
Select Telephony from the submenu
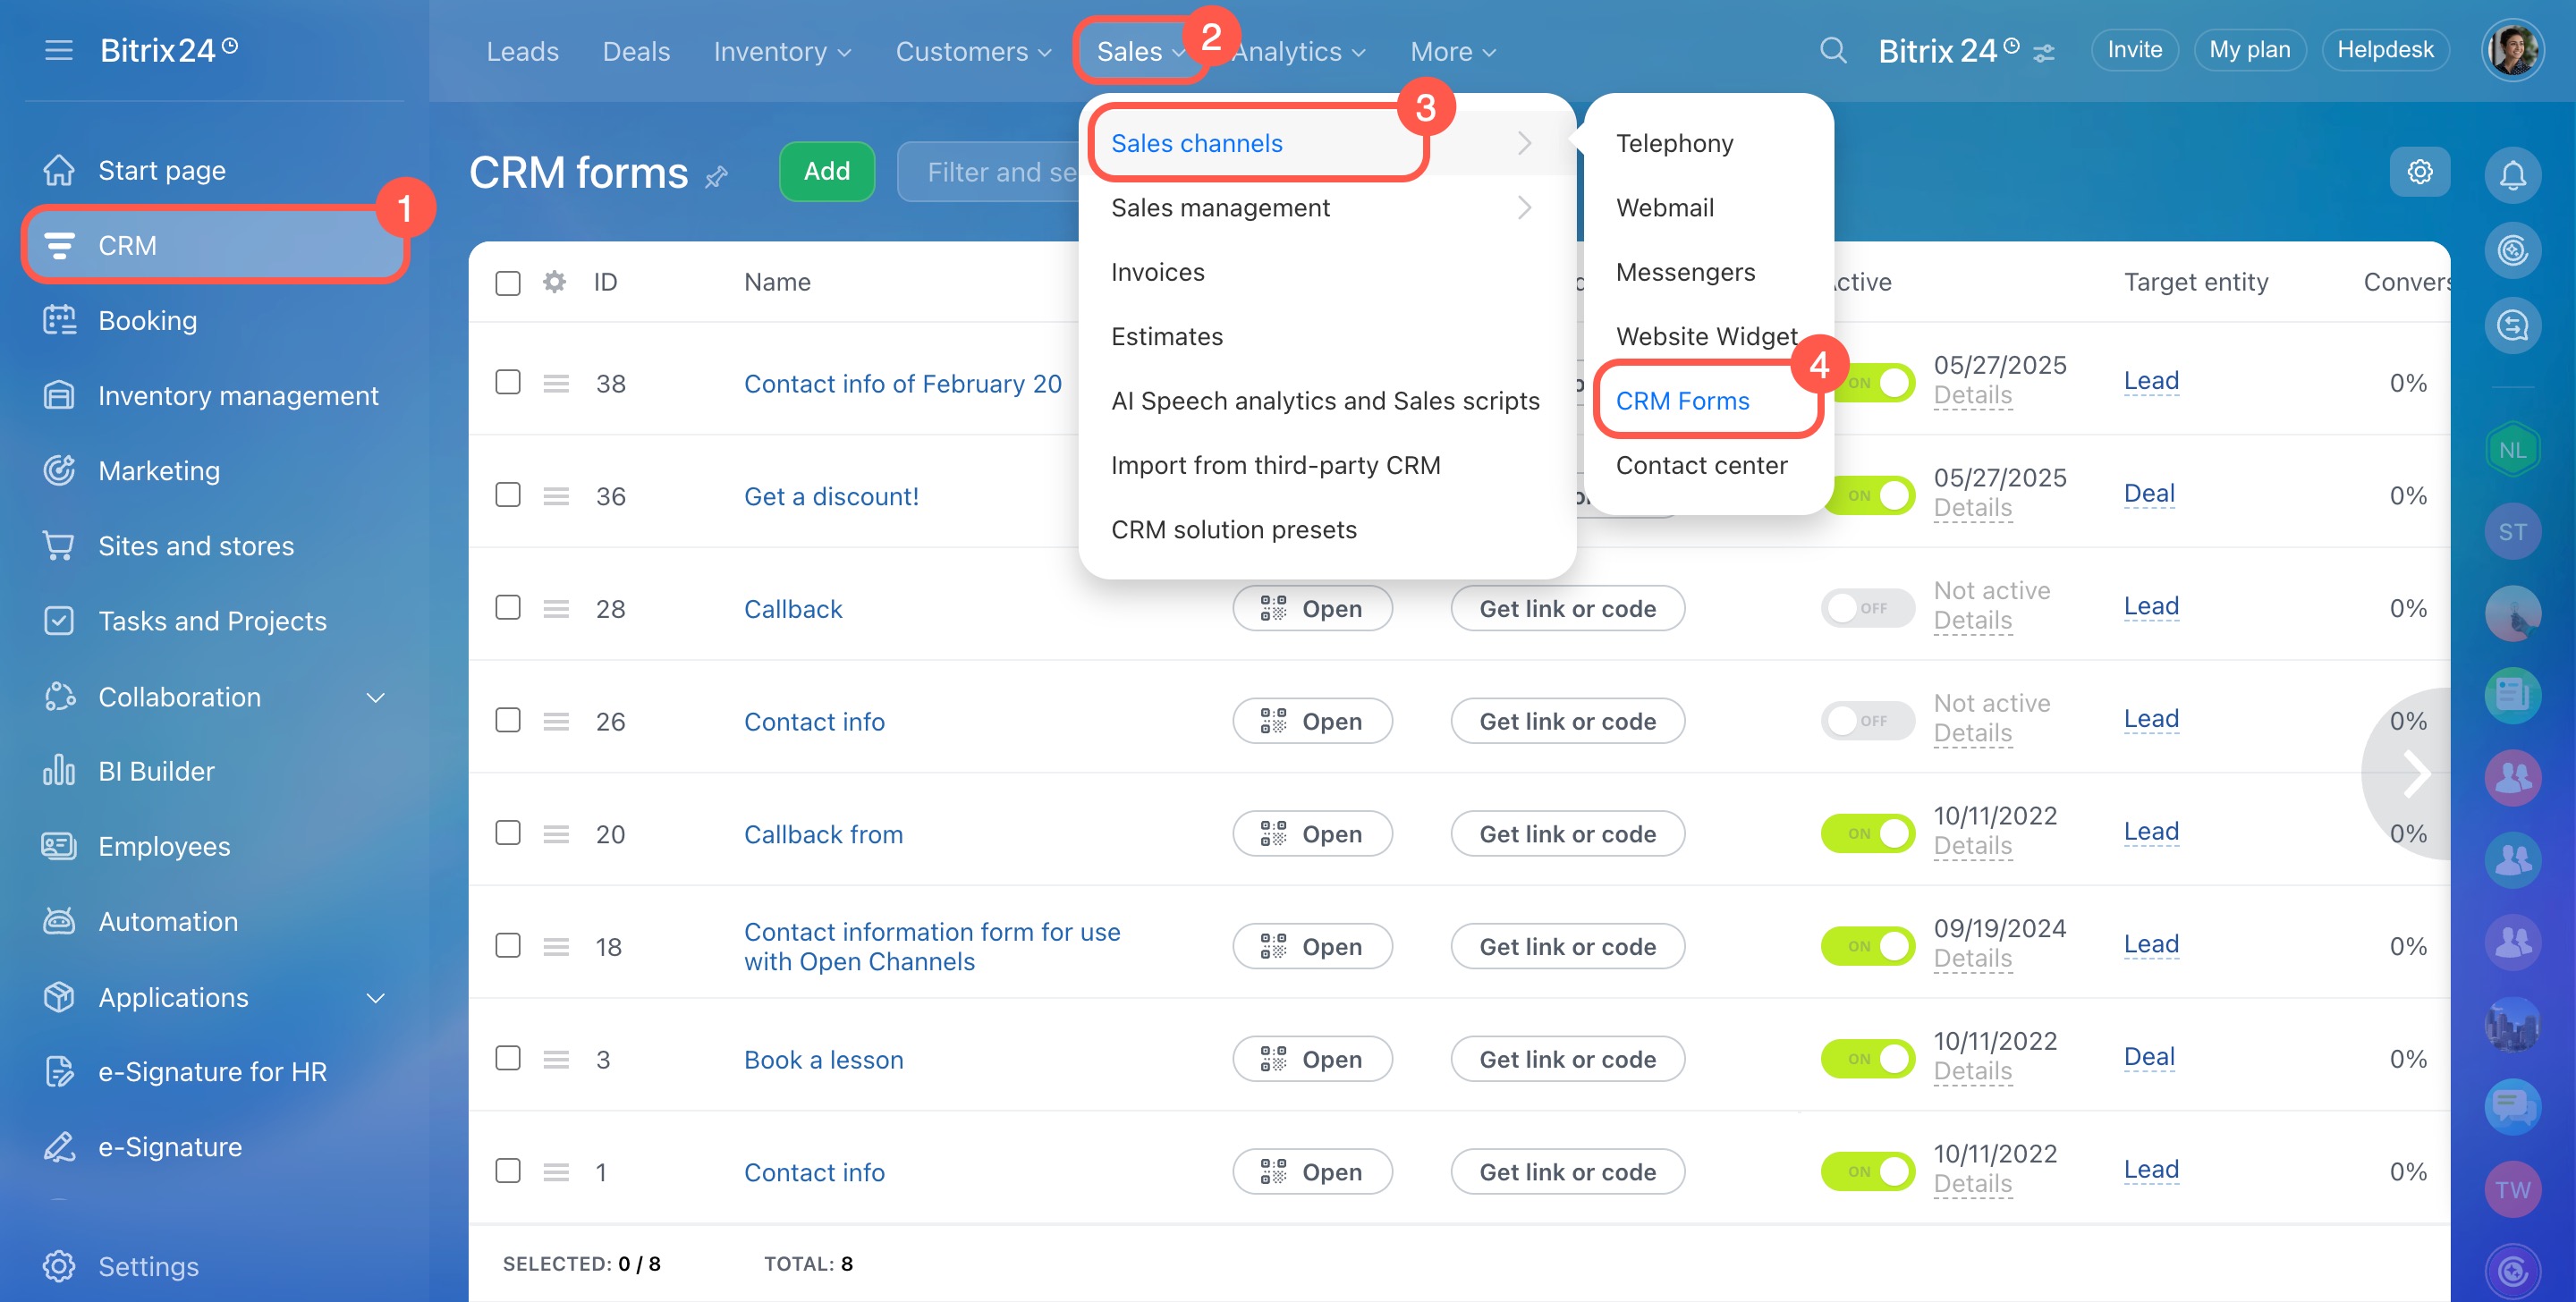coord(1674,143)
